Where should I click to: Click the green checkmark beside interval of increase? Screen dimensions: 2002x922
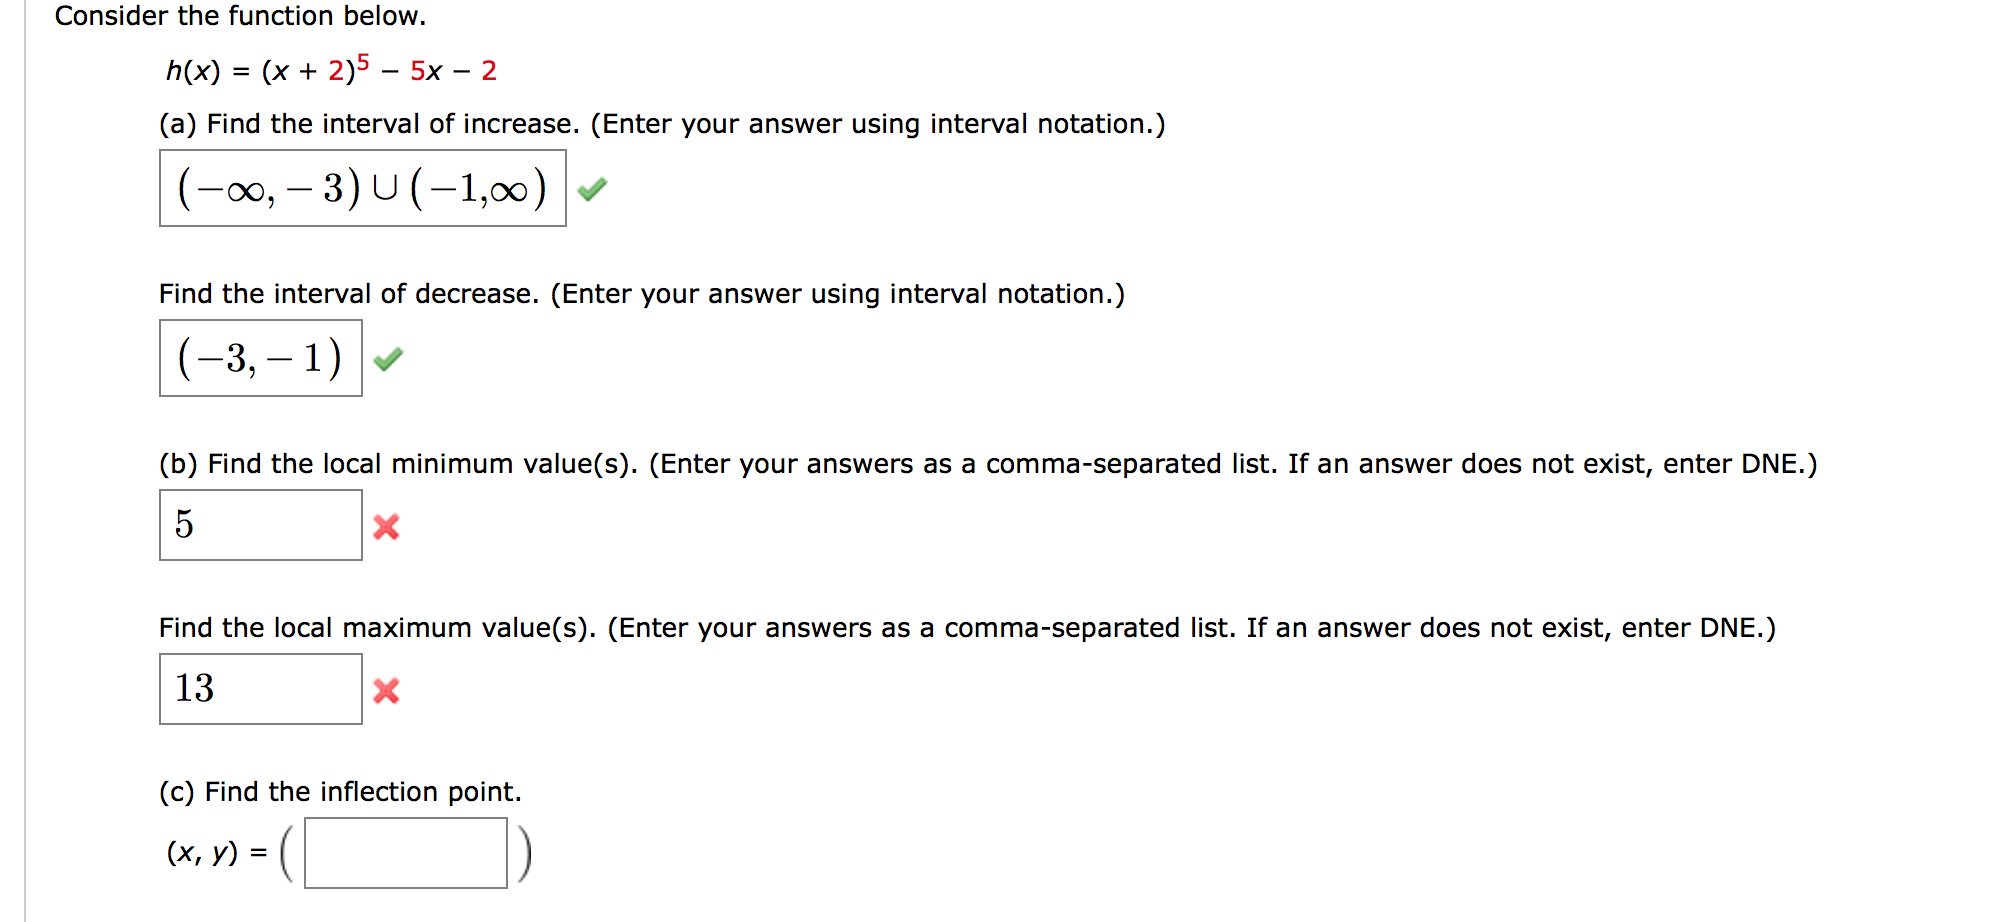[x=592, y=188]
